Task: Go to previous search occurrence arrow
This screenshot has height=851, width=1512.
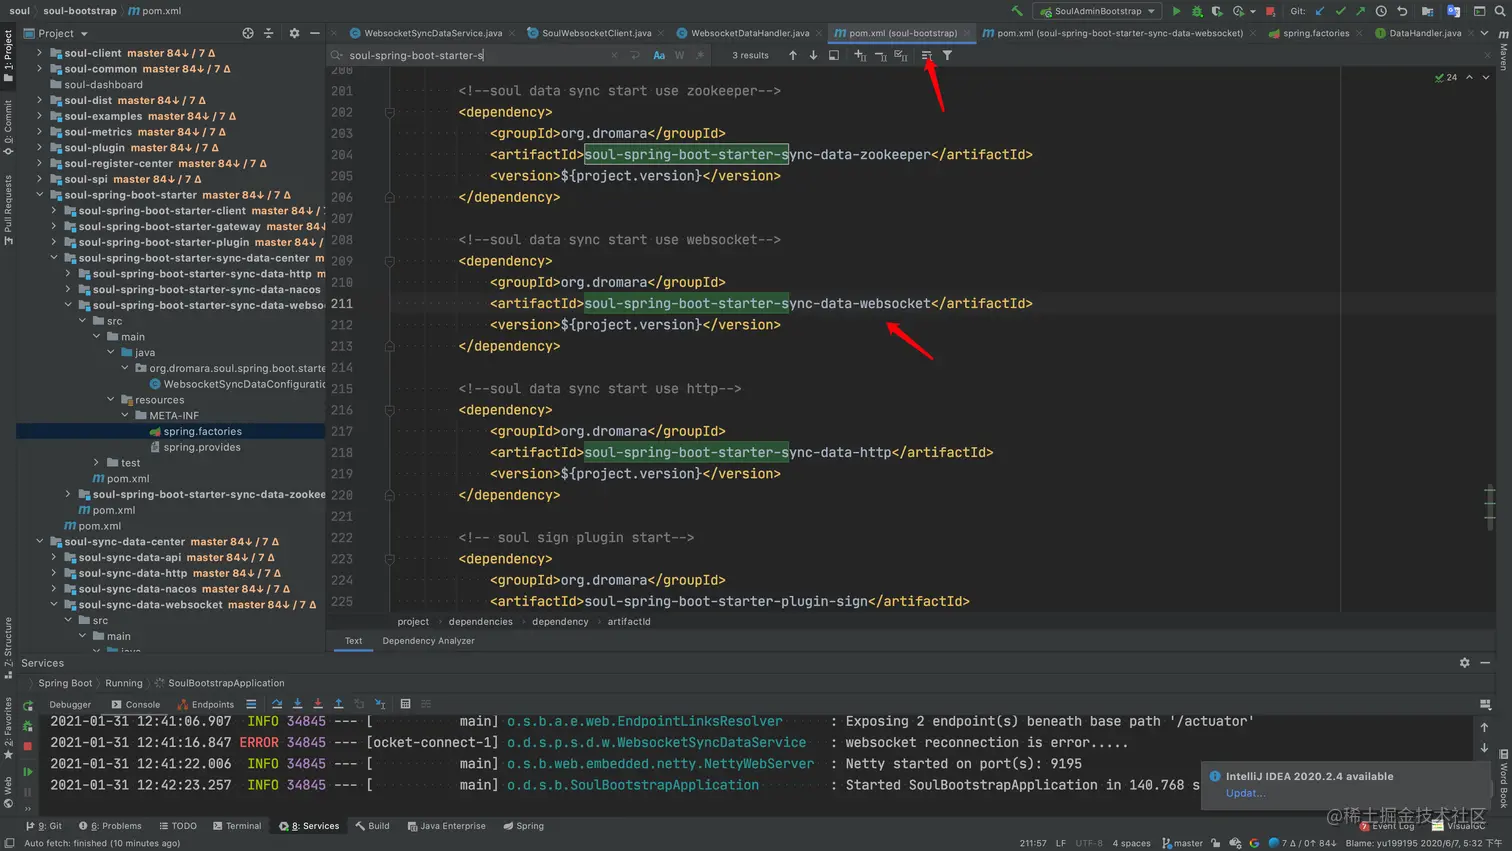Action: [x=793, y=55]
